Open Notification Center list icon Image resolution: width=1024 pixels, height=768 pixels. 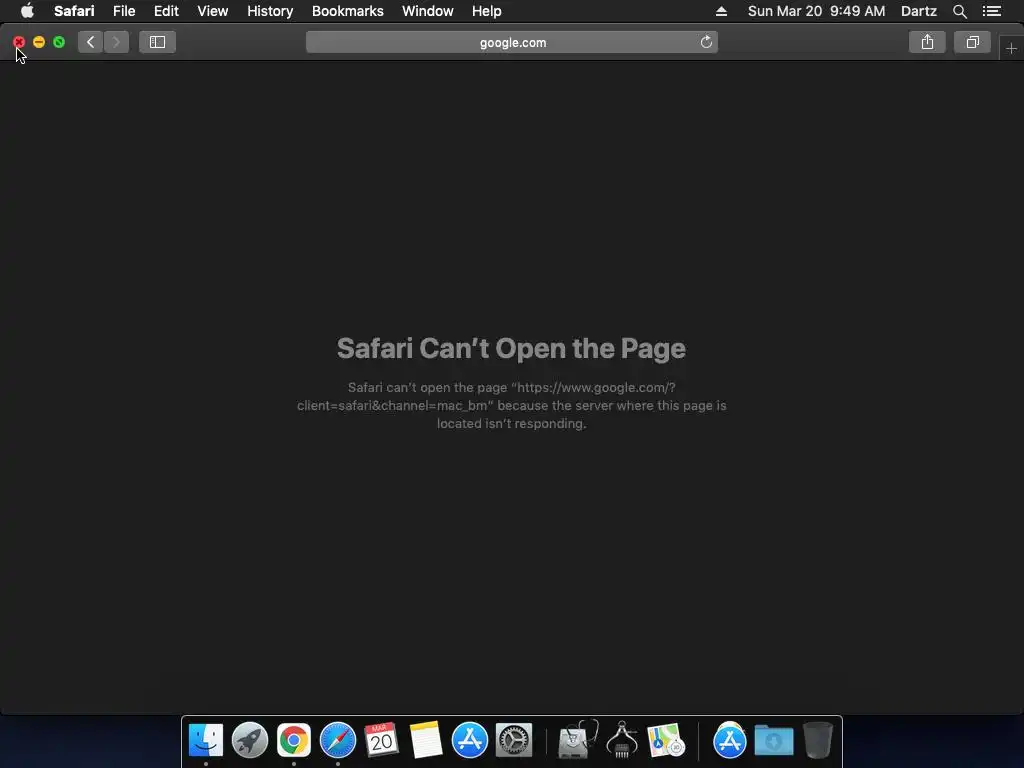click(x=991, y=11)
